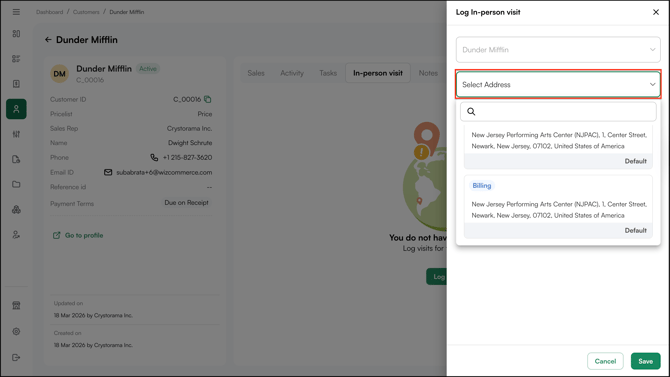The width and height of the screenshot is (670, 377).
Task: Open the storefront icon in sidebar
Action: [16, 305]
